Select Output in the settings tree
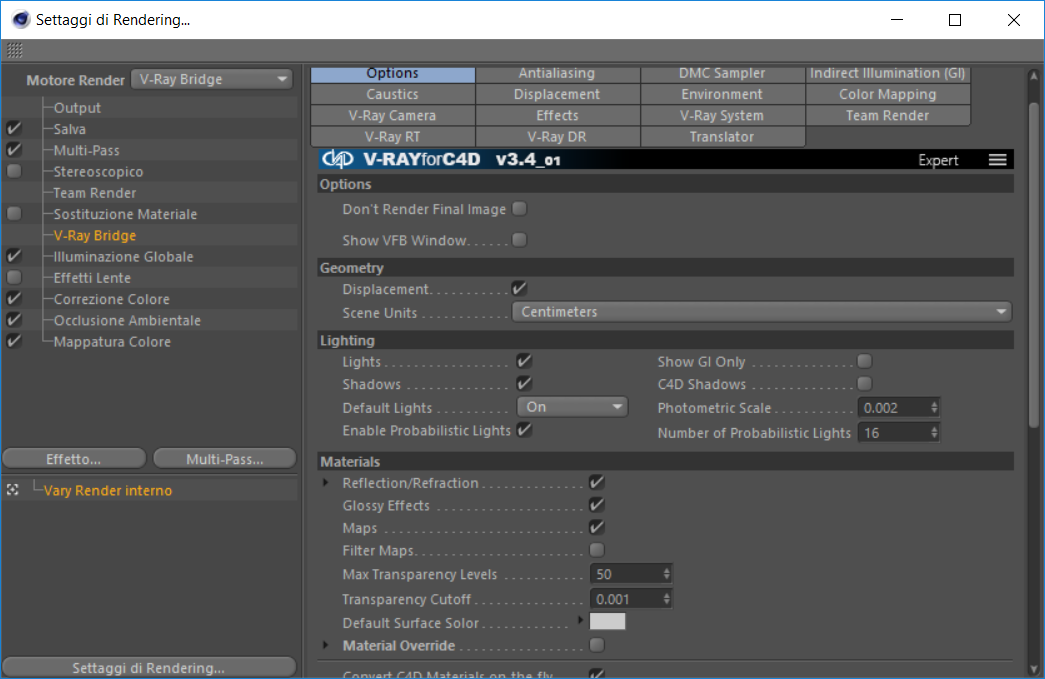The width and height of the screenshot is (1045, 679). click(77, 107)
